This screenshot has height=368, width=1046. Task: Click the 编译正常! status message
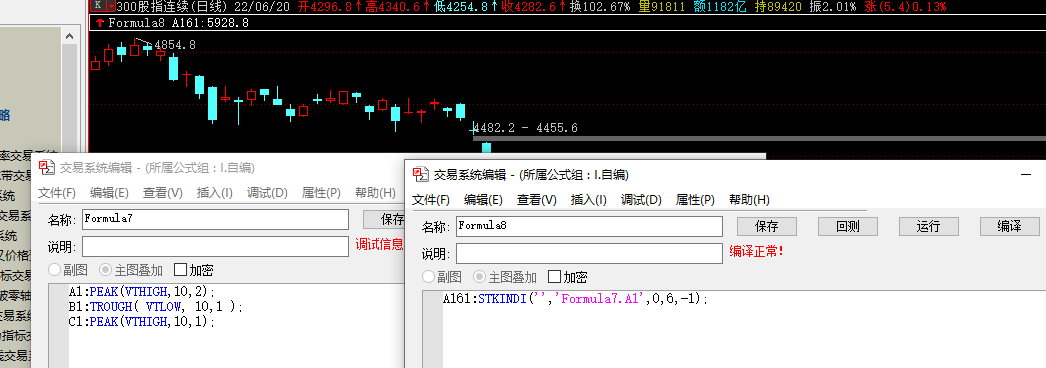click(x=756, y=251)
